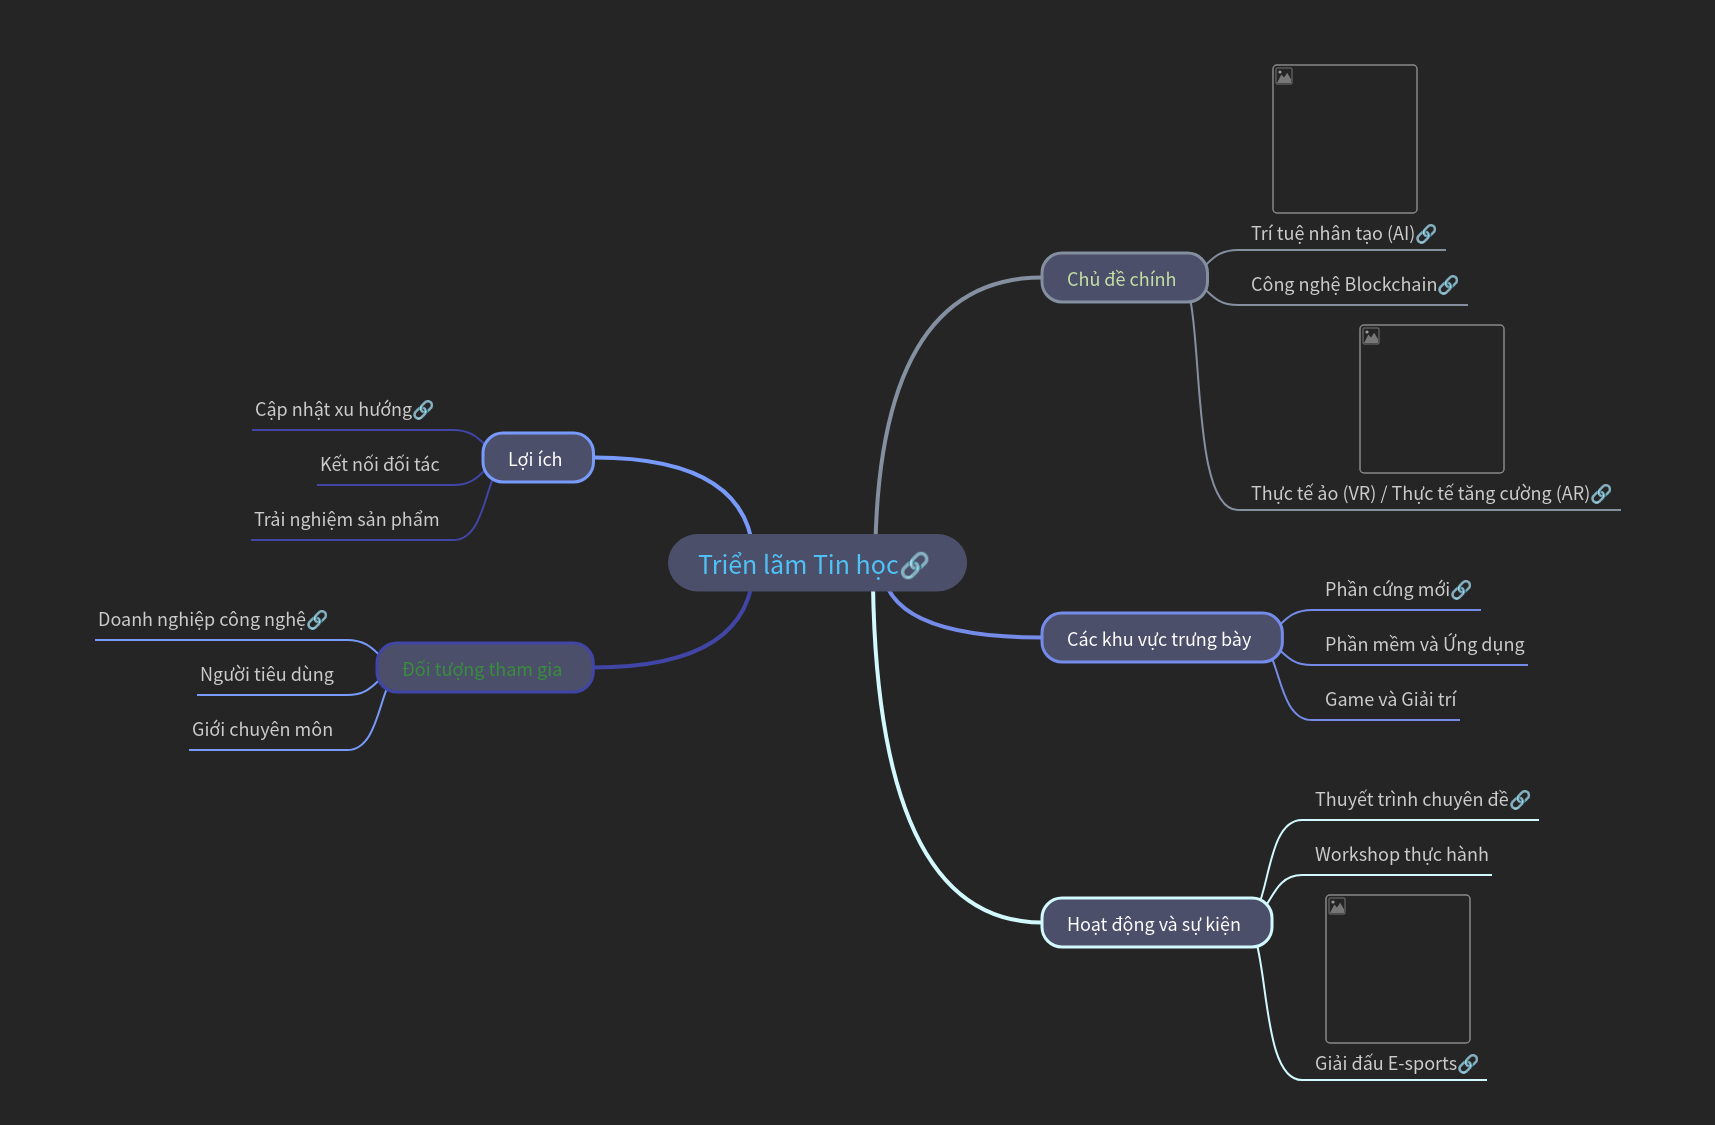The height and width of the screenshot is (1125, 1715).
Task: Click the Kết nối đối tác item
Action: (379, 465)
